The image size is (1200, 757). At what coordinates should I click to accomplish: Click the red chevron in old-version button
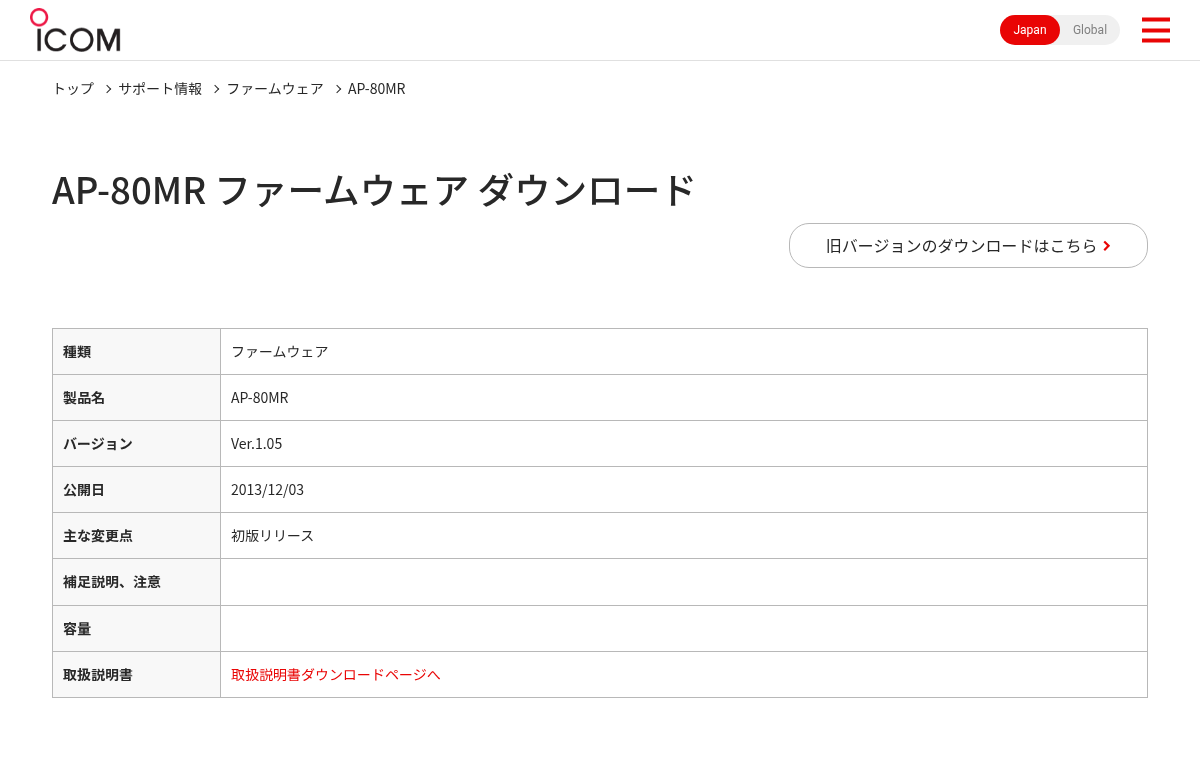pos(1107,246)
